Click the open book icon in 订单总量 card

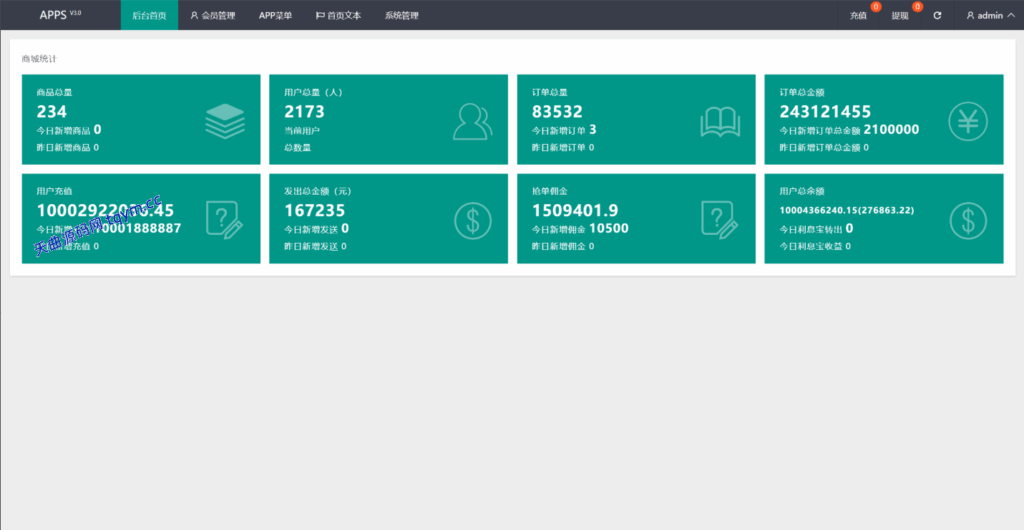(x=720, y=122)
